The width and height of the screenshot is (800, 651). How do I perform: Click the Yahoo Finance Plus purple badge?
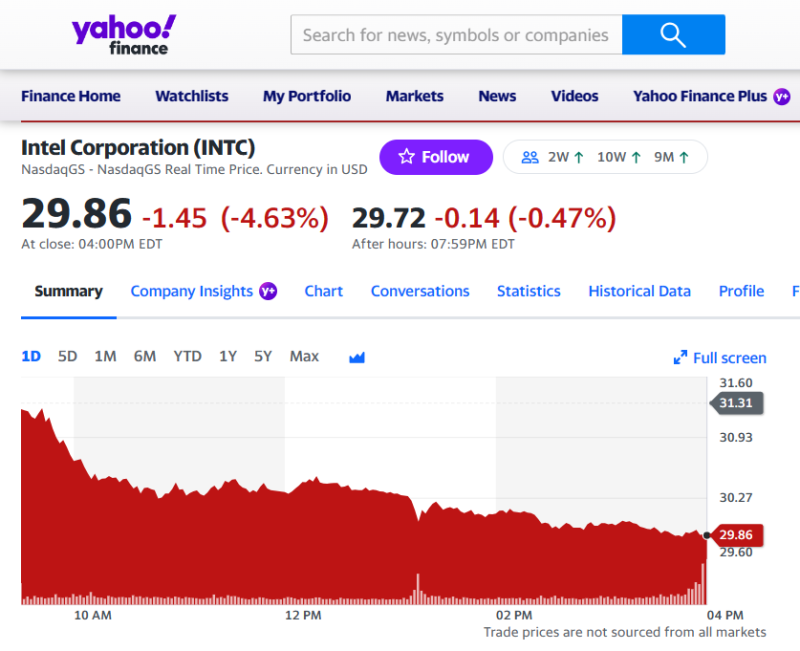coord(782,97)
